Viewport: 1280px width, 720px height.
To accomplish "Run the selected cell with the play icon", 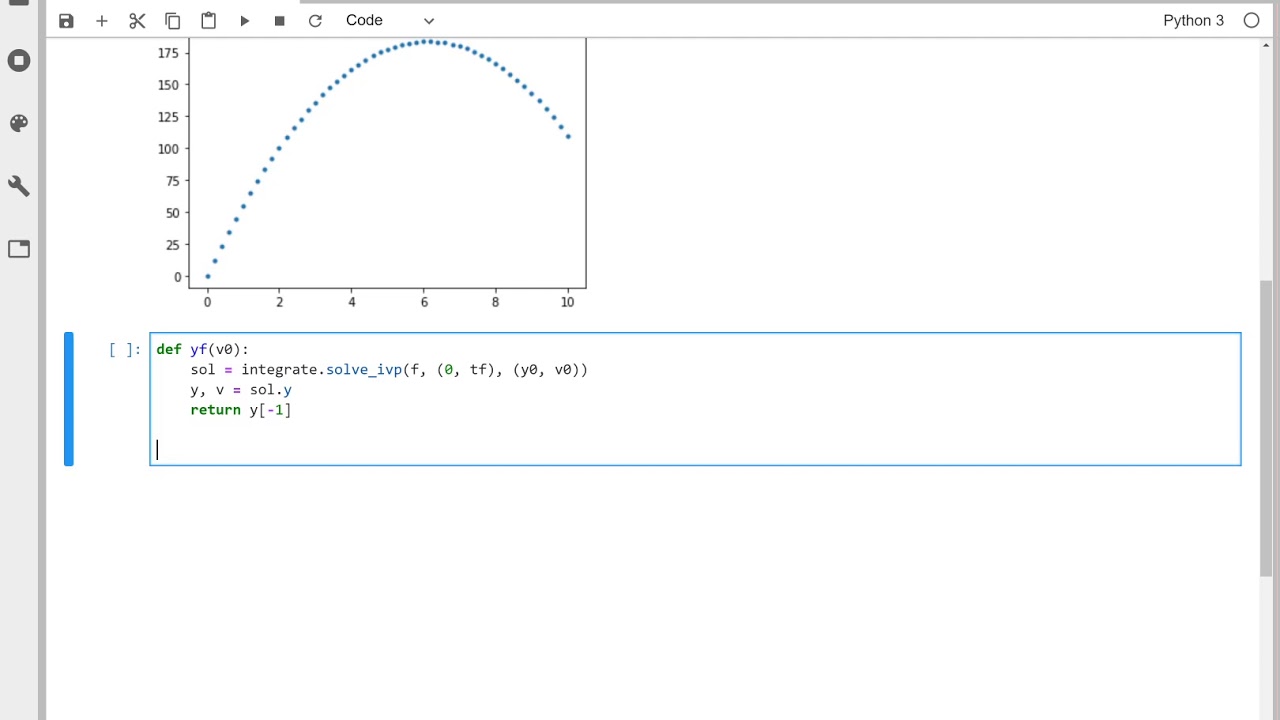I will pos(244,20).
